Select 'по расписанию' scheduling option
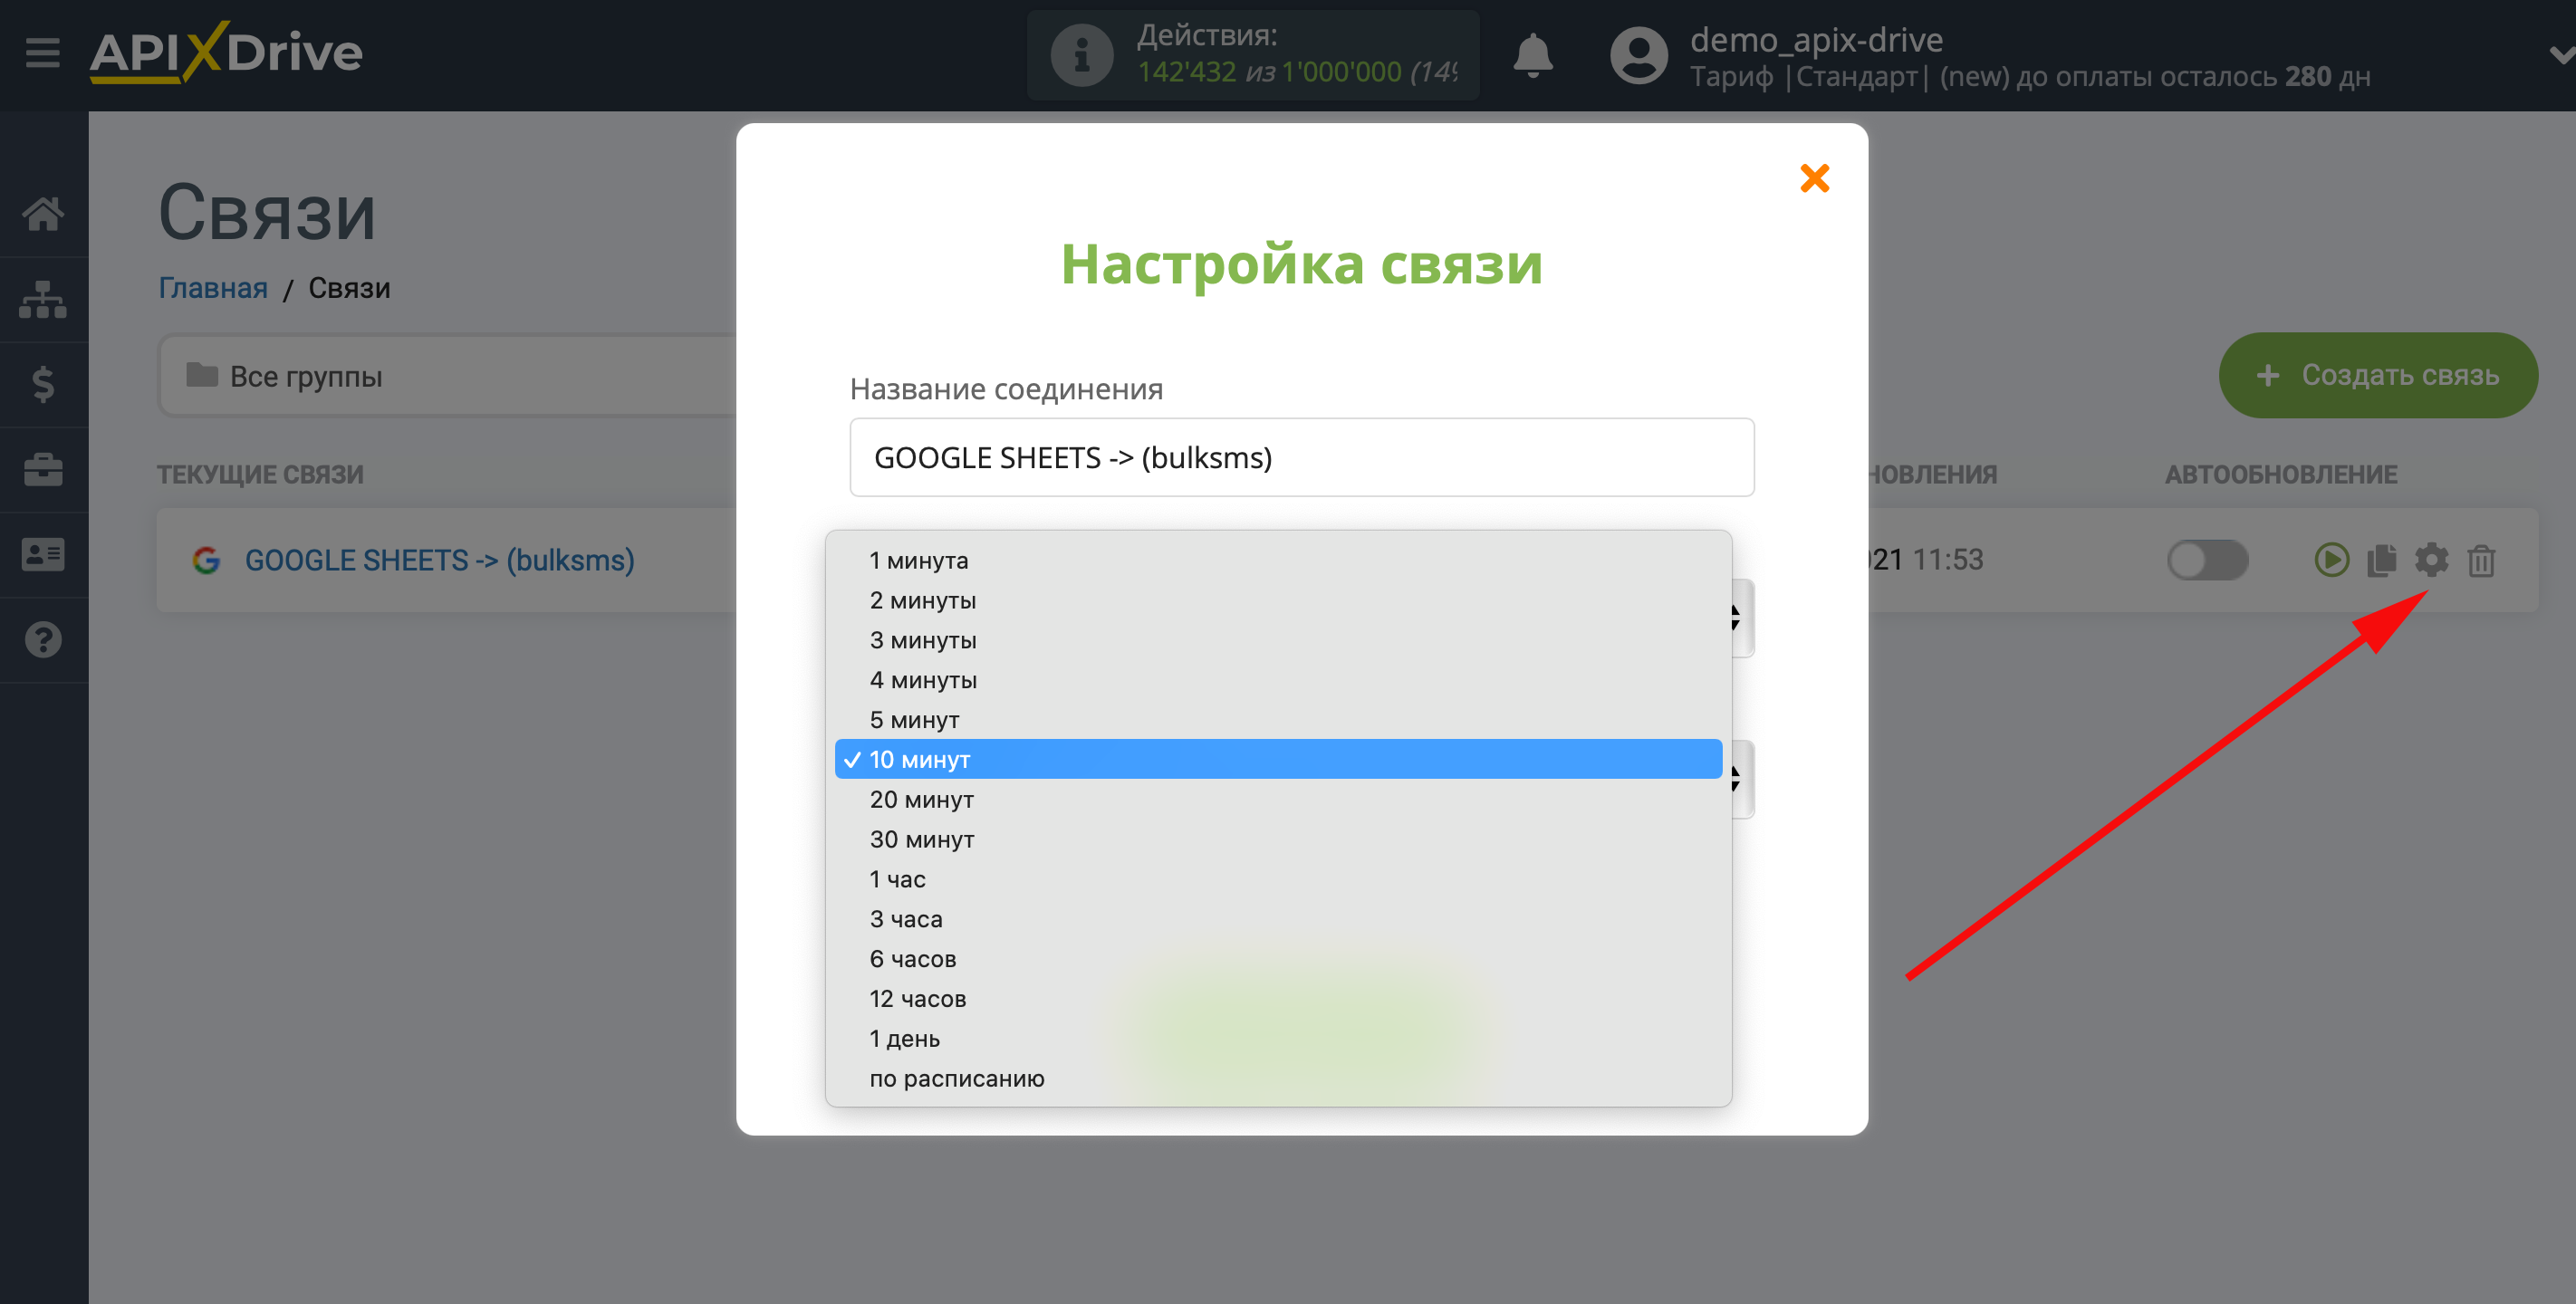 coord(956,1078)
